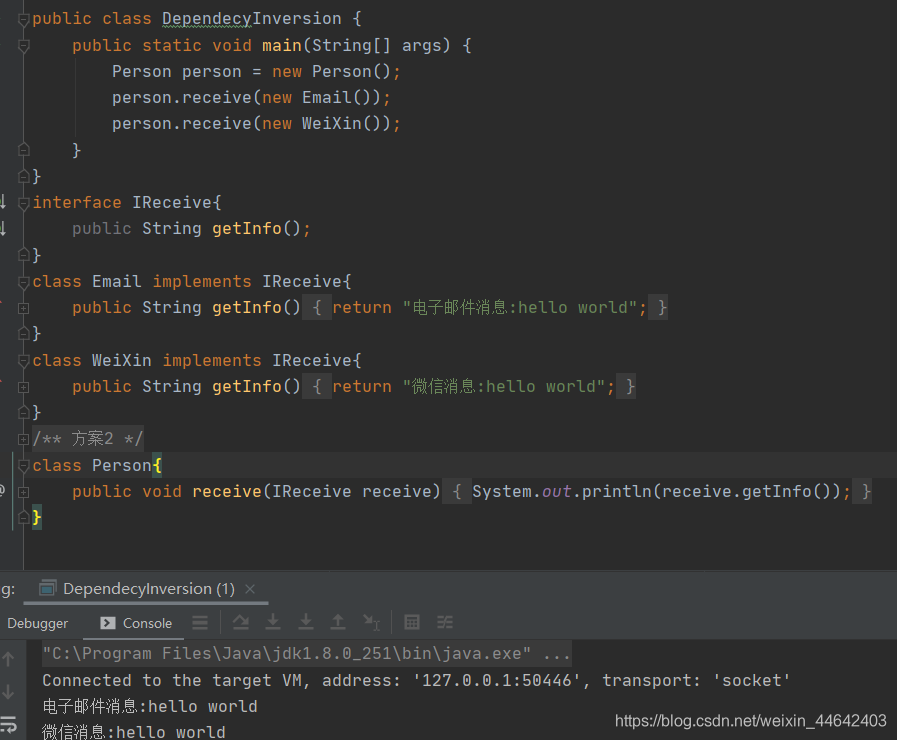
Task: Switch to the Console tab
Action: click(x=136, y=623)
